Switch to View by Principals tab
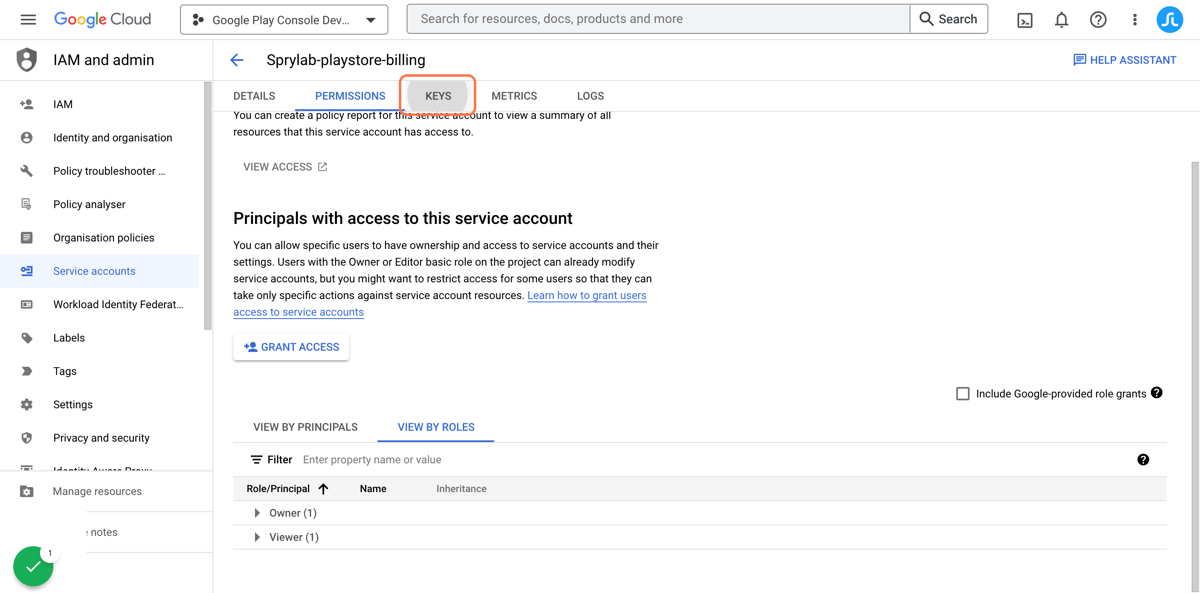 point(305,427)
